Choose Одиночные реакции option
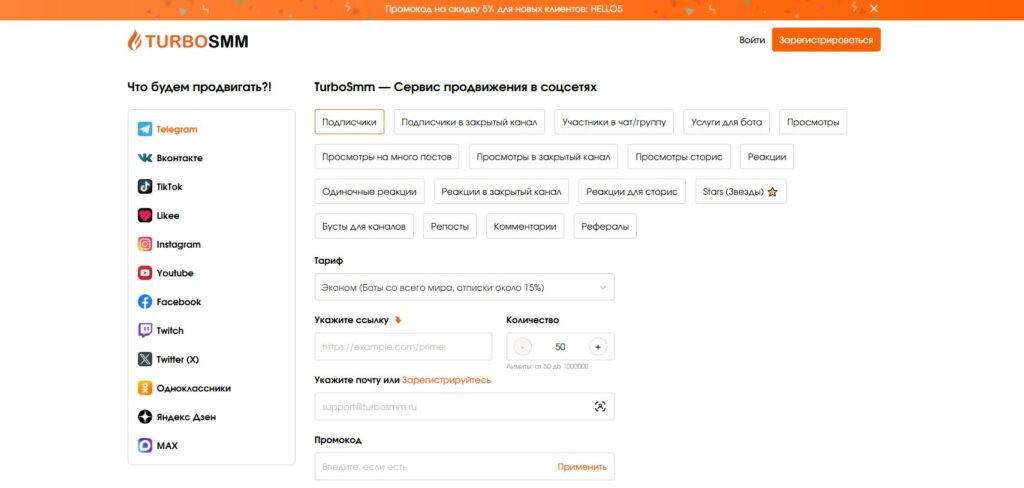The height and width of the screenshot is (488, 1024). click(370, 191)
